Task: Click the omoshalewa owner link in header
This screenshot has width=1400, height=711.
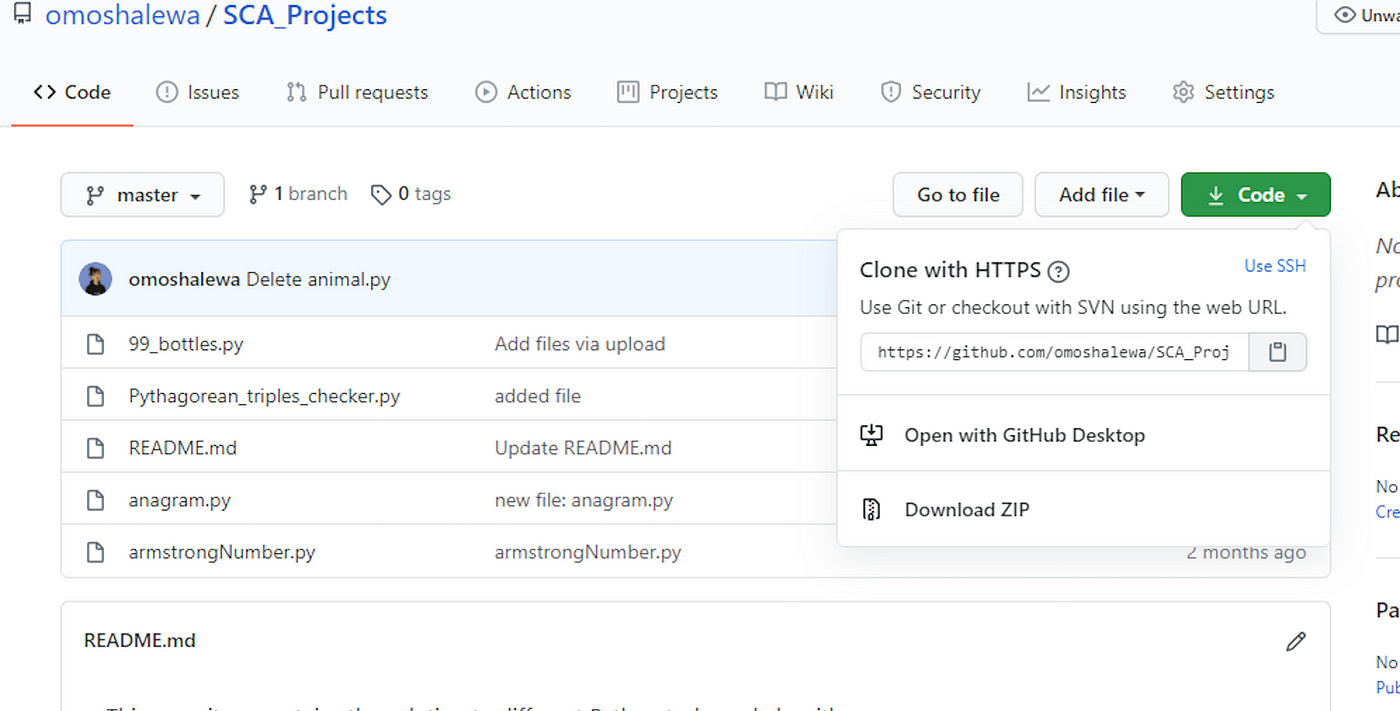Action: click(x=123, y=15)
